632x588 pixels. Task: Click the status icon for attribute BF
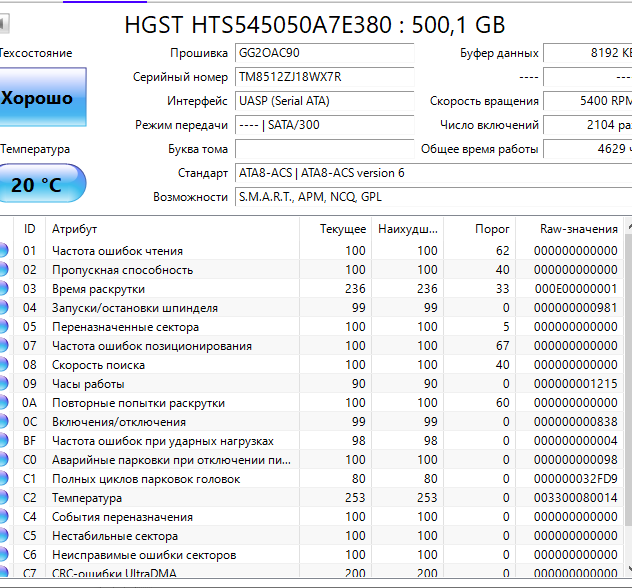(x=4, y=441)
